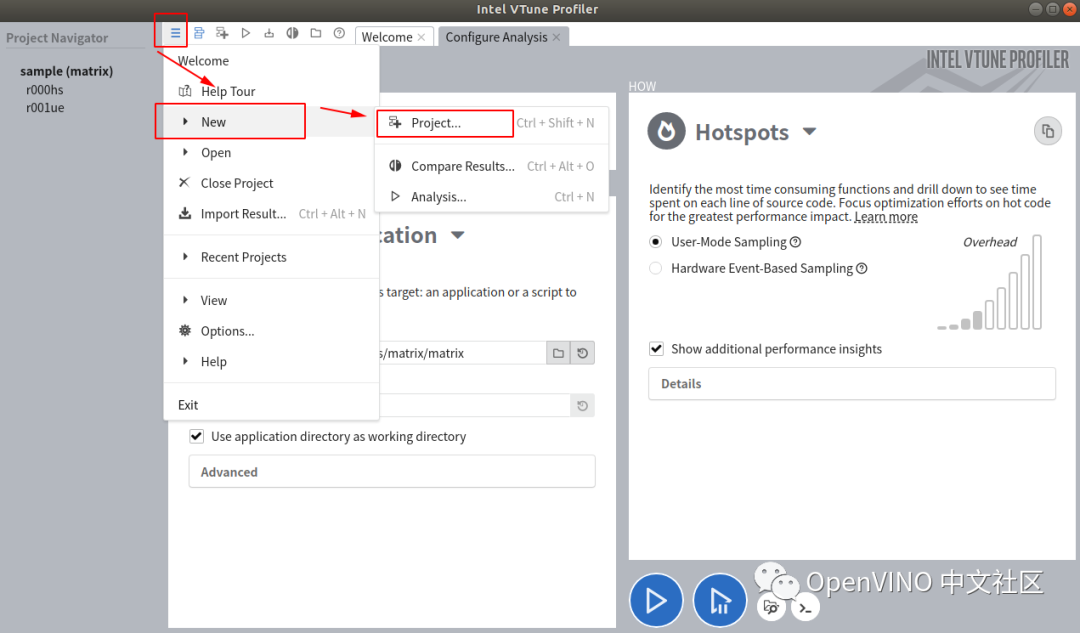Click the New Project toolbar icon

click(x=222, y=32)
